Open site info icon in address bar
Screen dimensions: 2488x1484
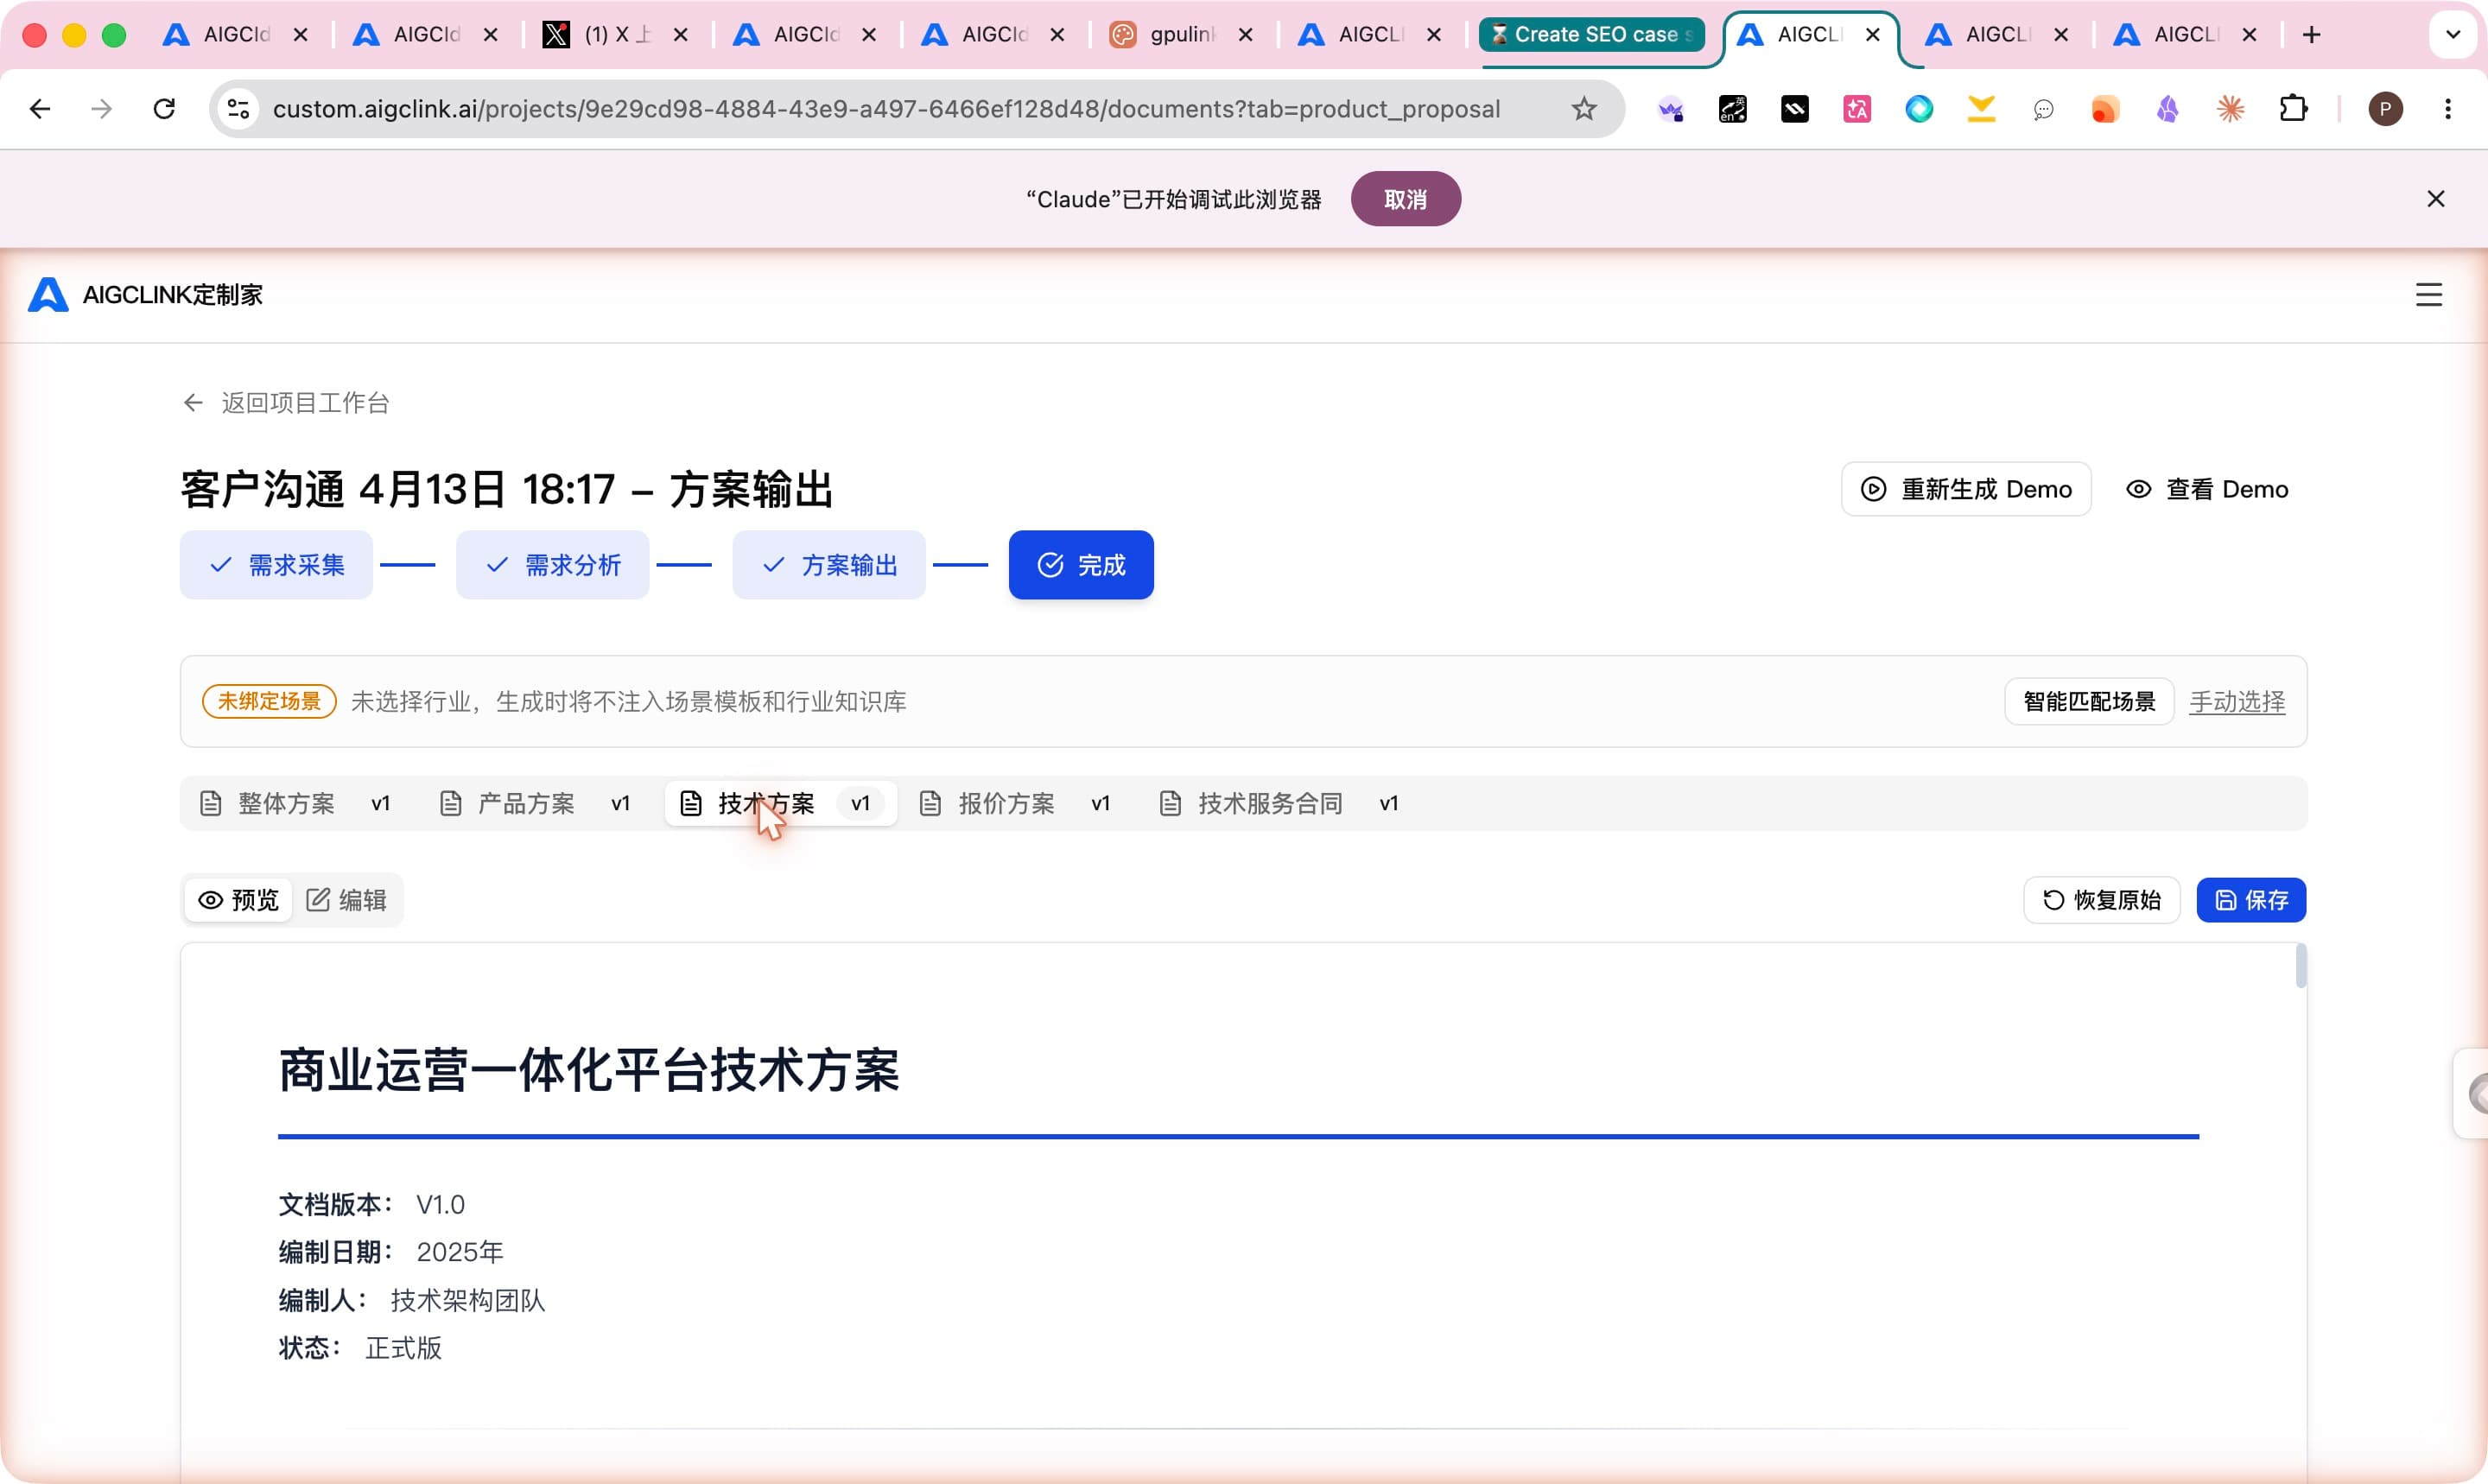pyautogui.click(x=238, y=109)
